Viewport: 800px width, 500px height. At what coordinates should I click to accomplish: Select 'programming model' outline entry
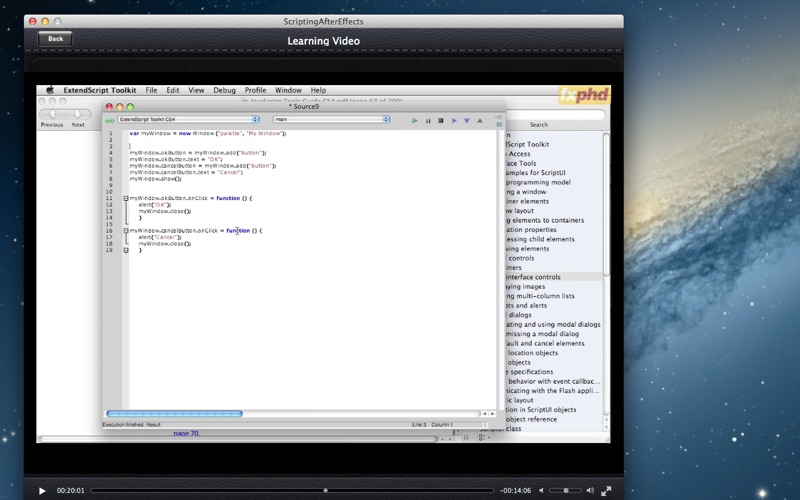538,182
